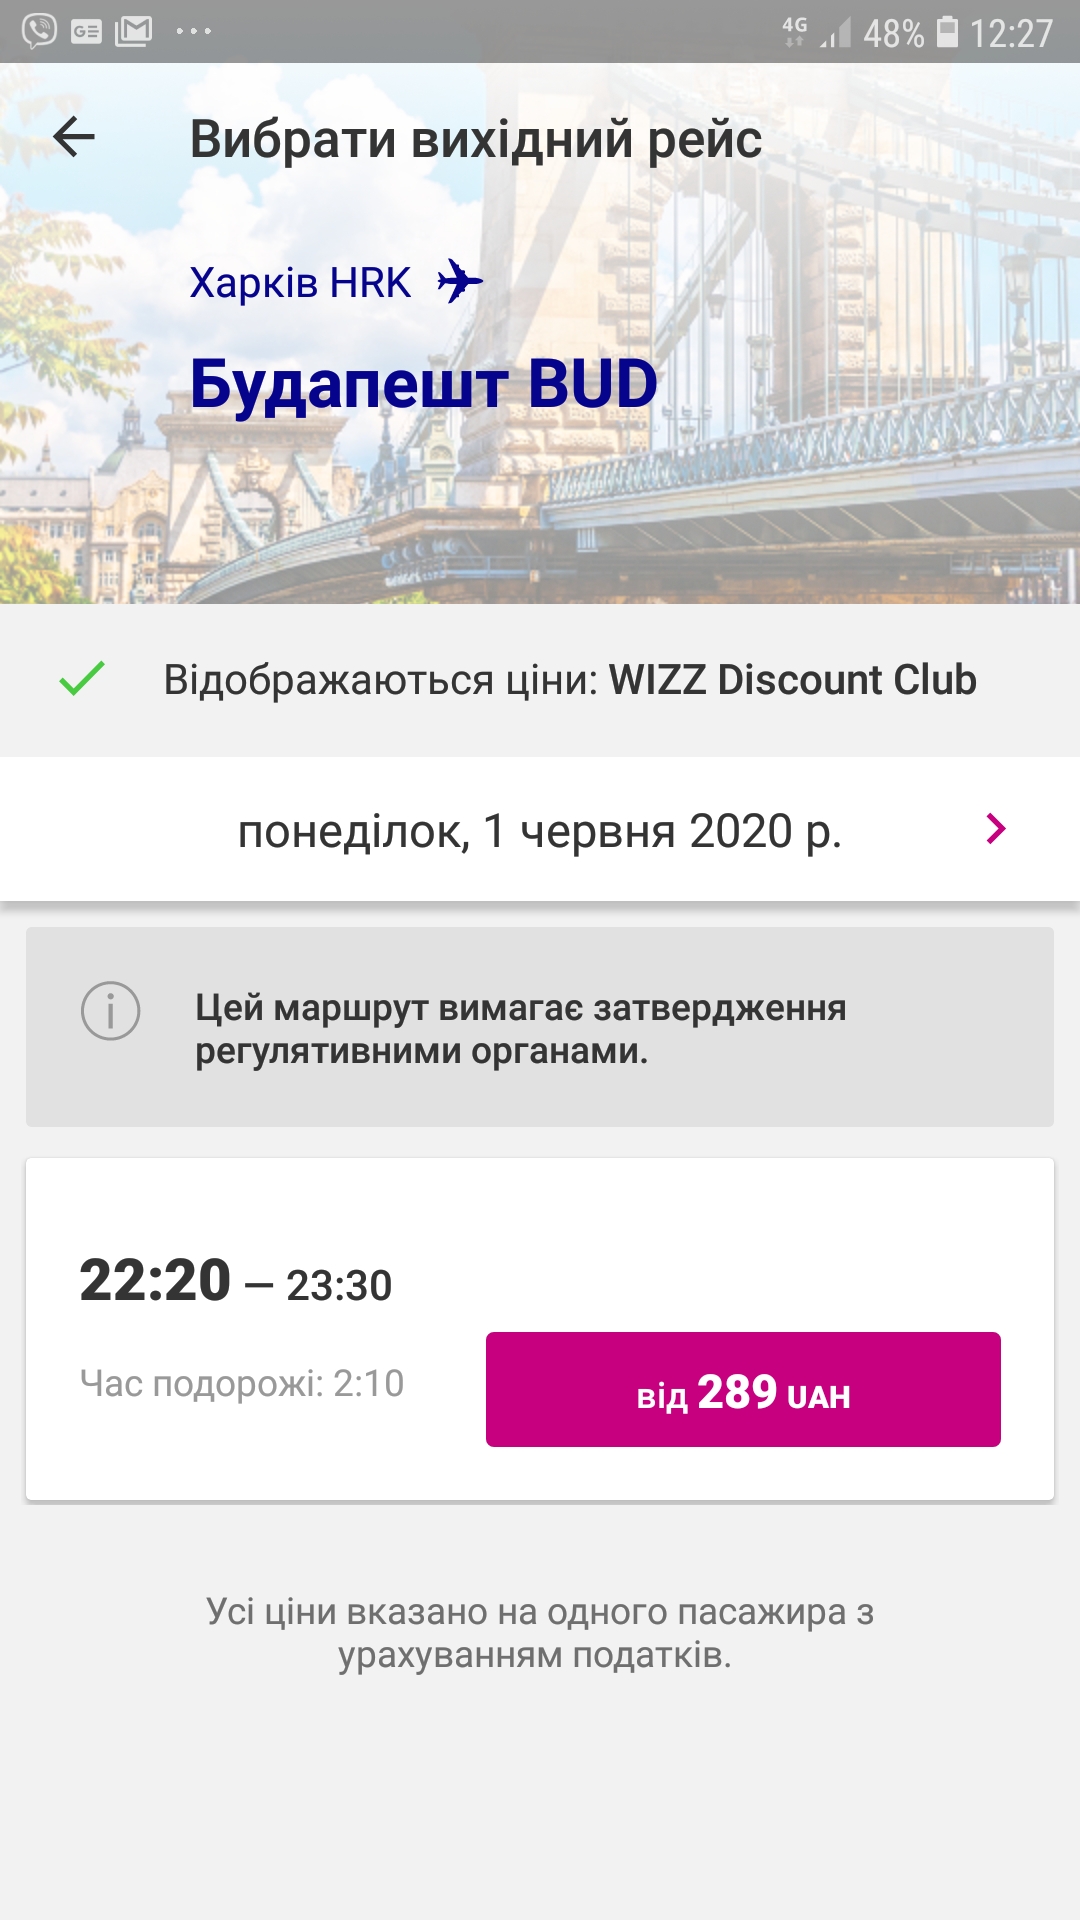Tap the regulatory approval notice banner

coord(540,1028)
